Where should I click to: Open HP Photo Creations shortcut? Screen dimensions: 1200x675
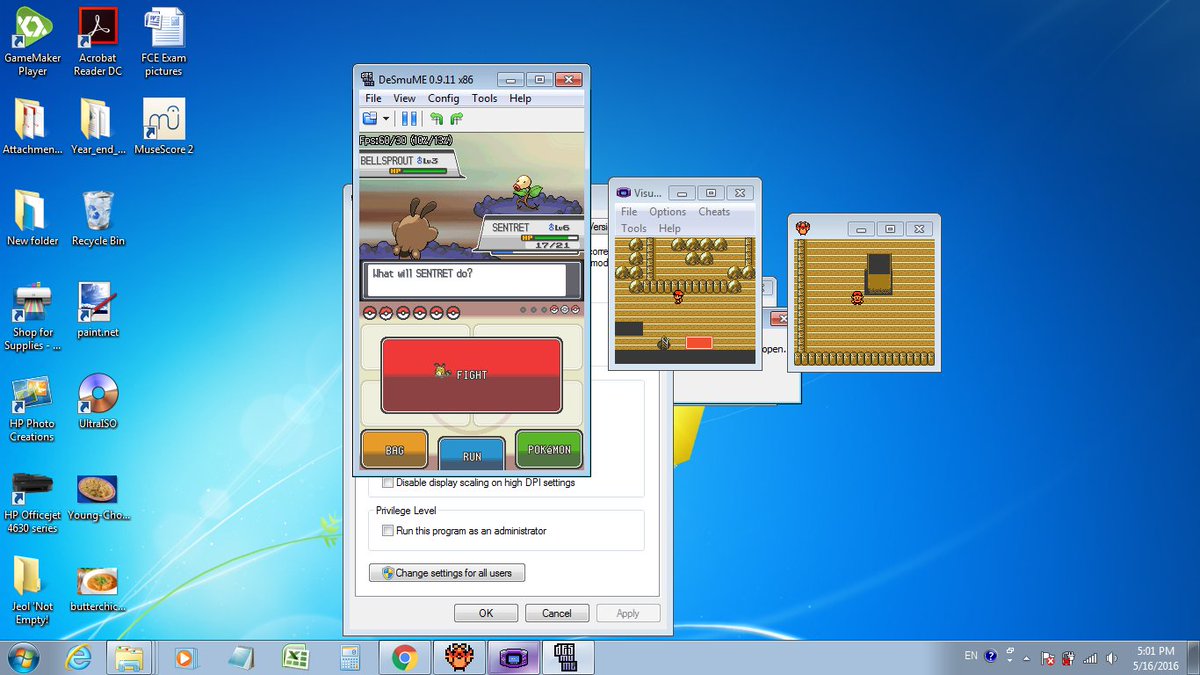click(x=33, y=408)
